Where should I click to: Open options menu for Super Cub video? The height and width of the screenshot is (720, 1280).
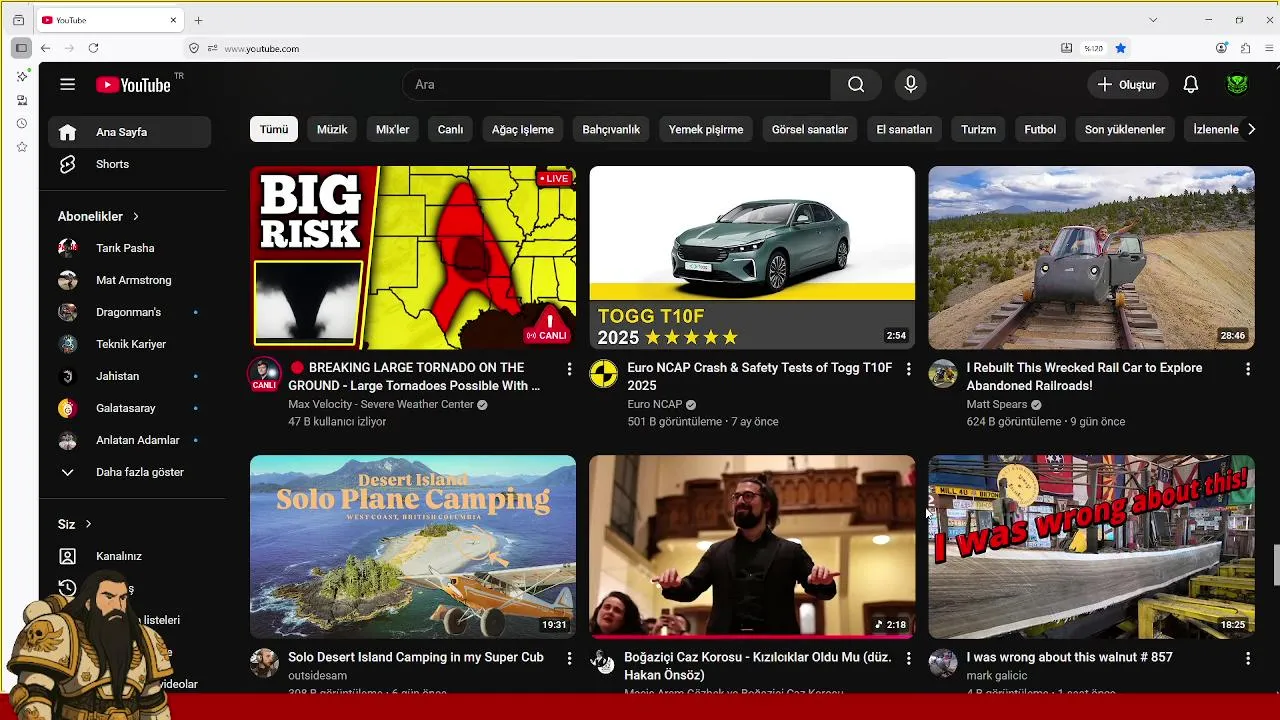pos(569,658)
